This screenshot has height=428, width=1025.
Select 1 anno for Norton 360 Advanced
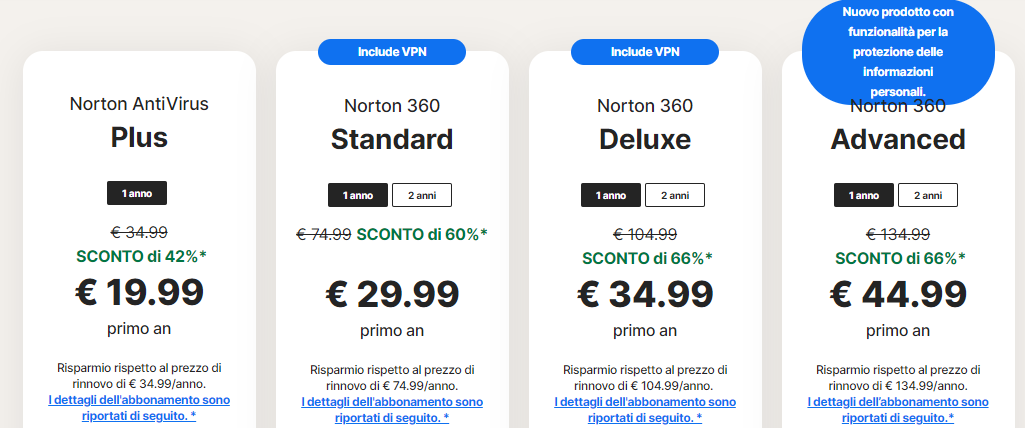863,195
